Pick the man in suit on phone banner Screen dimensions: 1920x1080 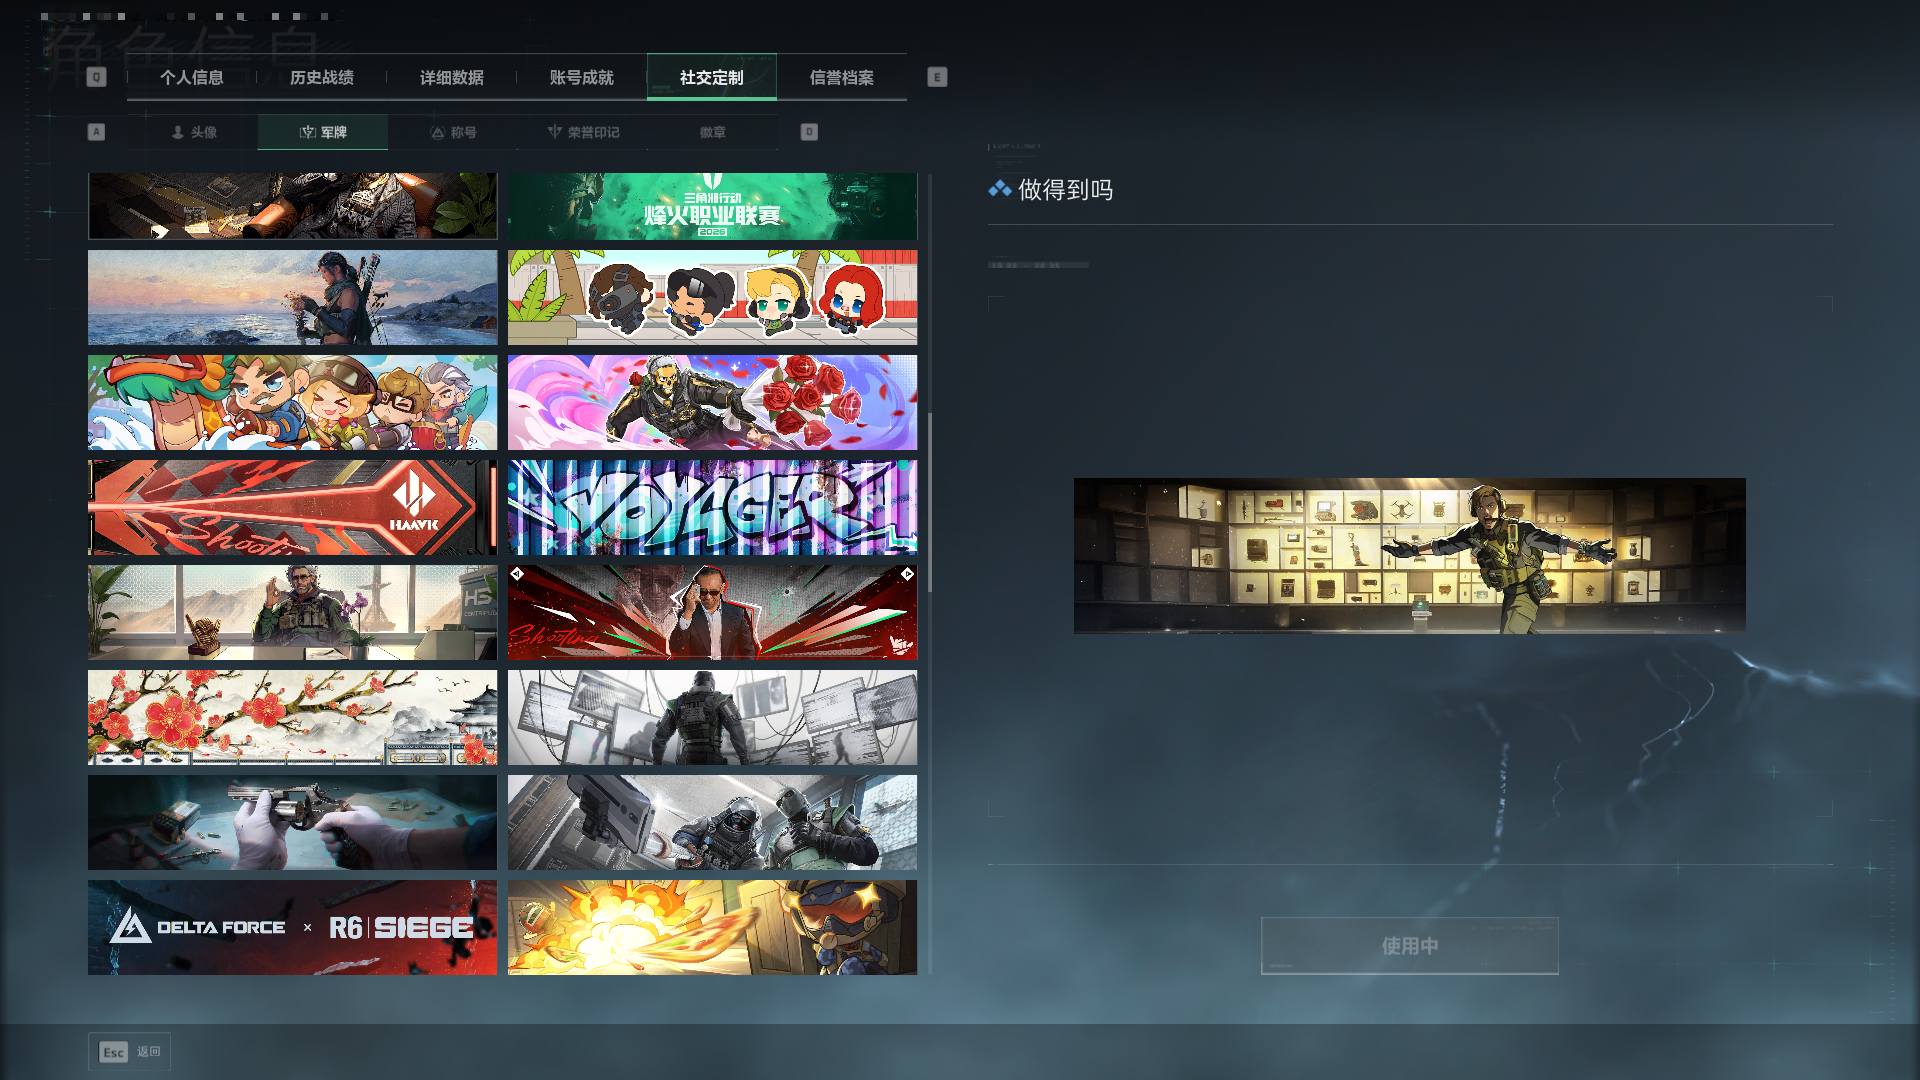point(712,612)
